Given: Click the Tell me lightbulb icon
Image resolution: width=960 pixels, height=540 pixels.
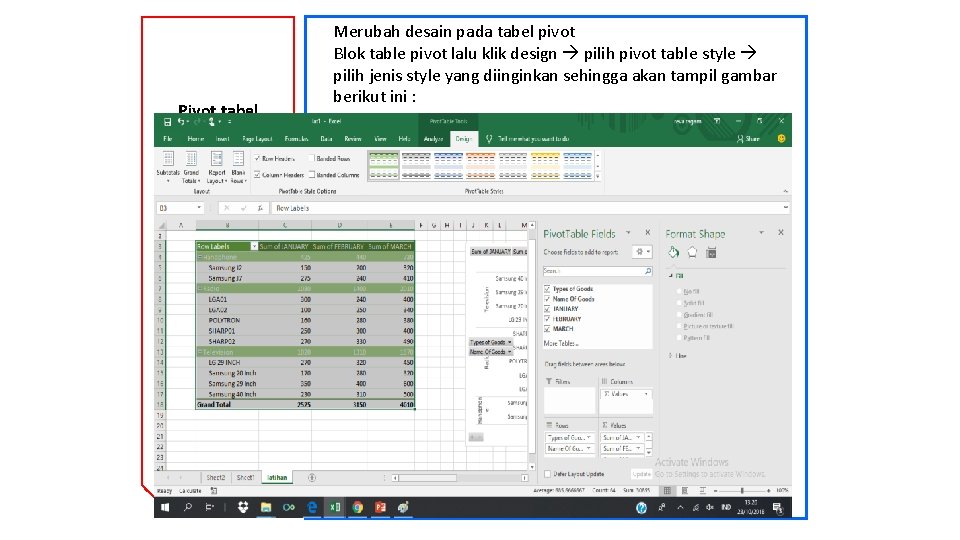Looking at the screenshot, I should tap(489, 139).
